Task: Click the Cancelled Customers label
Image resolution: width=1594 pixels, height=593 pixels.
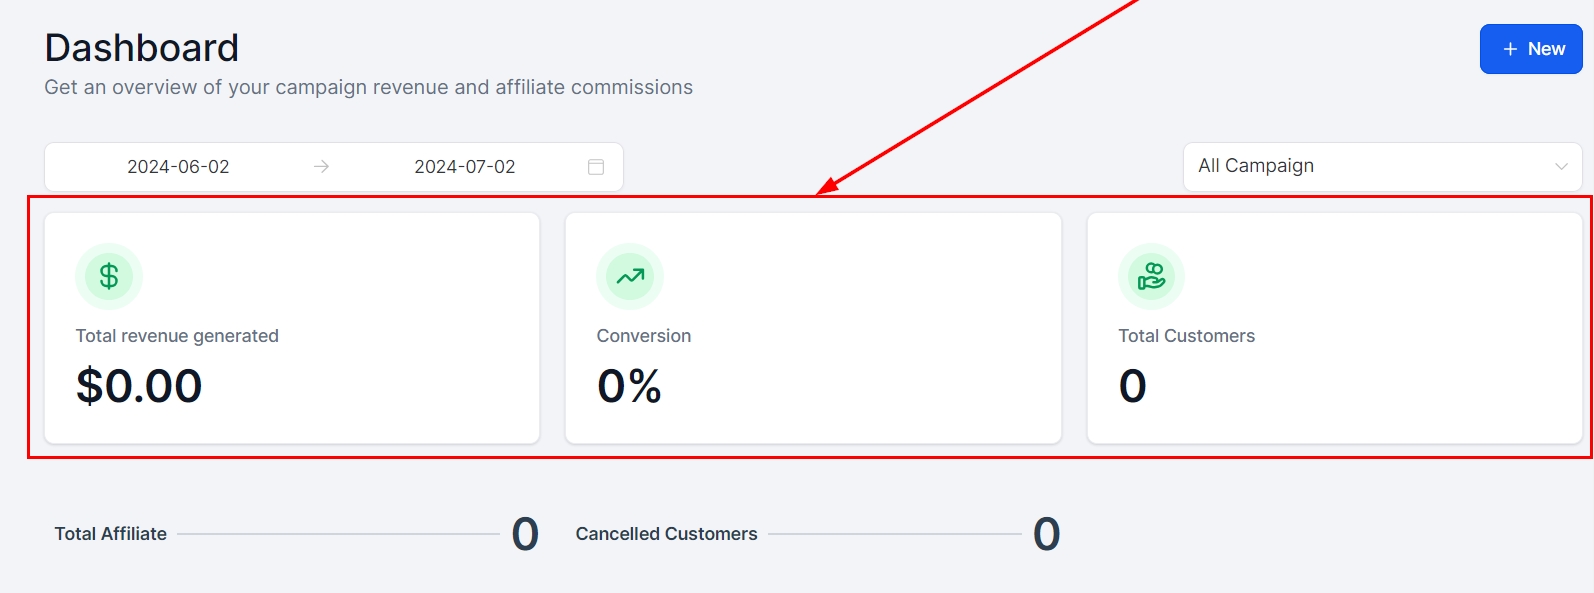Action: pyautogui.click(x=666, y=534)
